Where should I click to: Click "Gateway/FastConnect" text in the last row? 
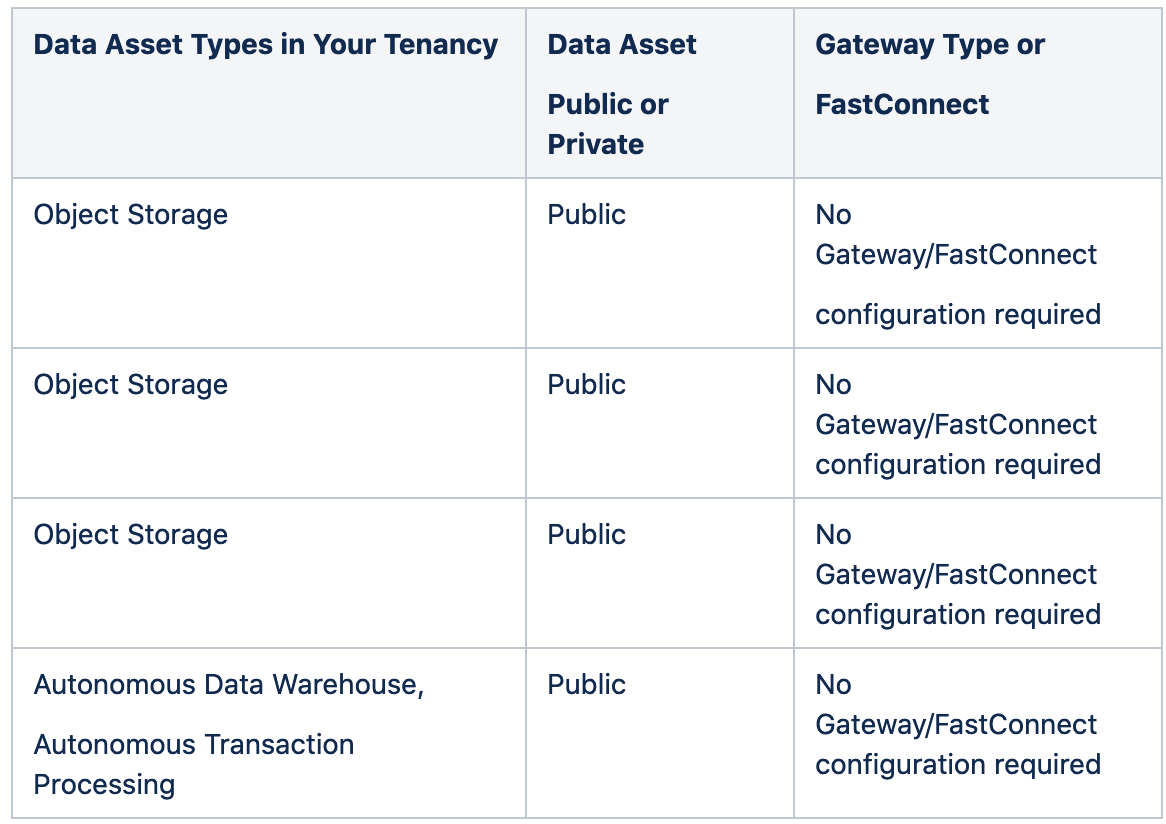click(x=956, y=725)
